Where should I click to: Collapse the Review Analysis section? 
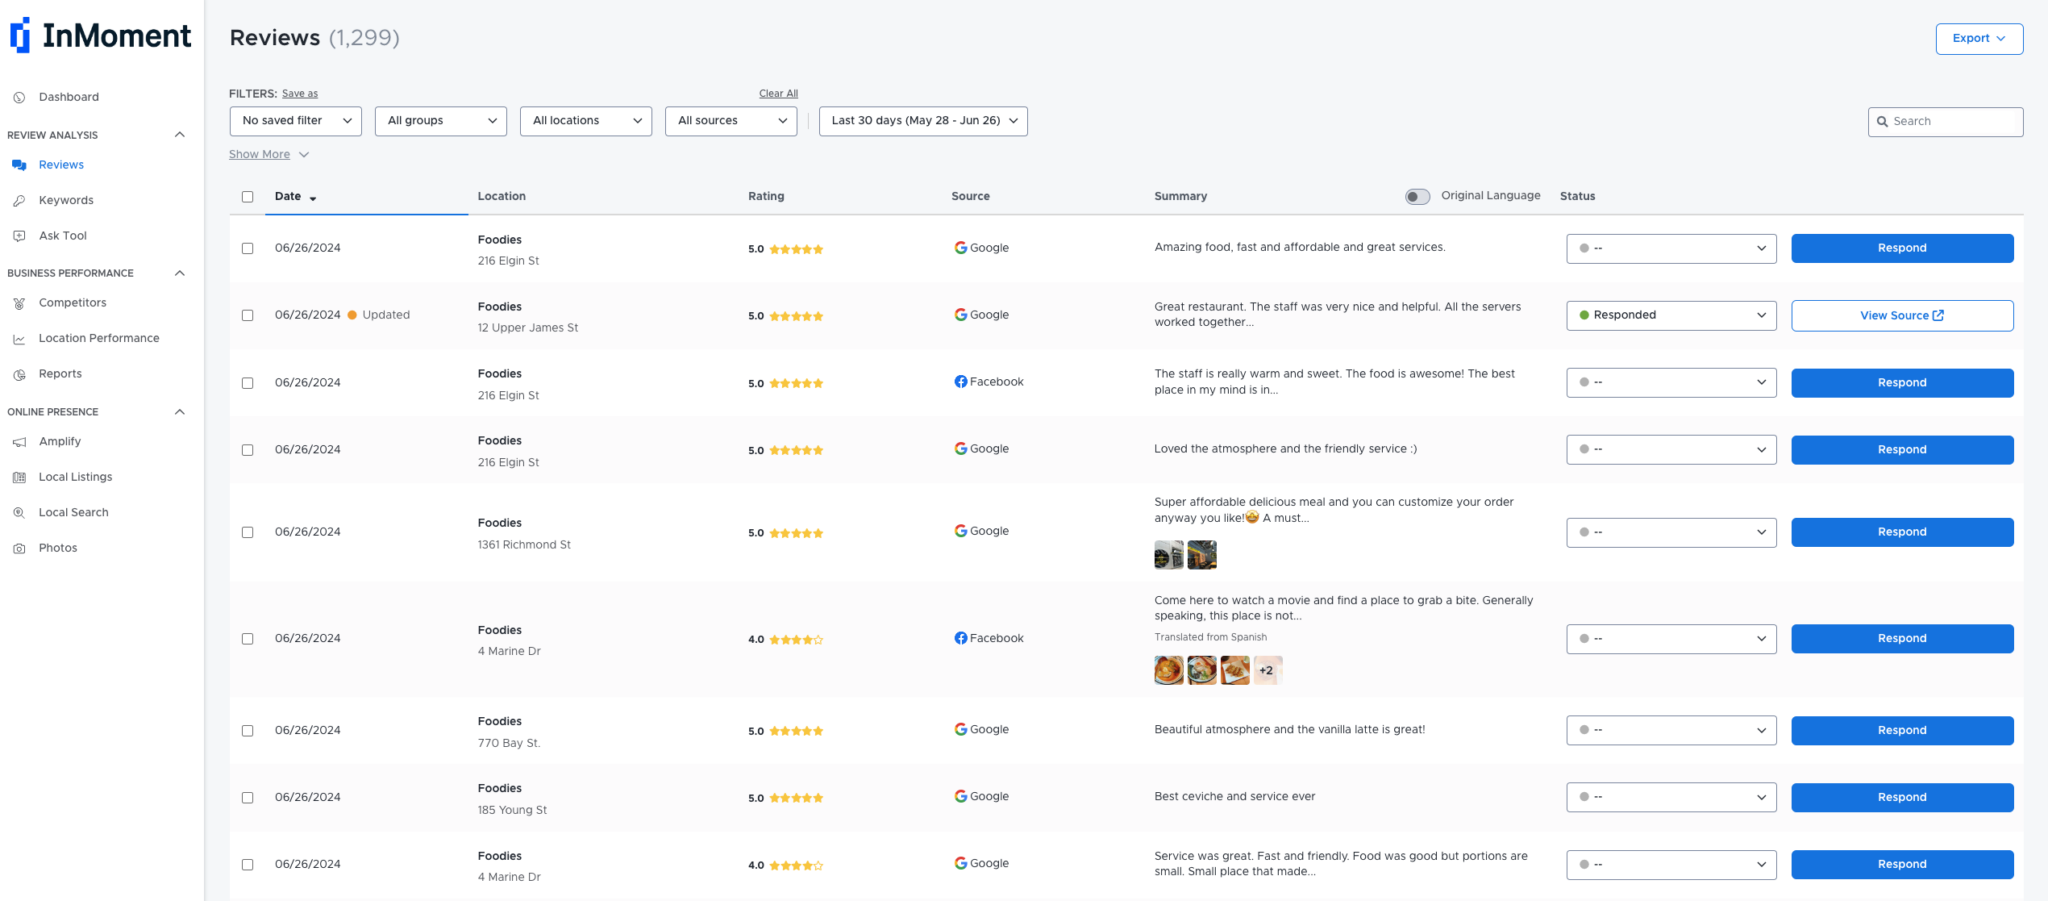point(179,134)
